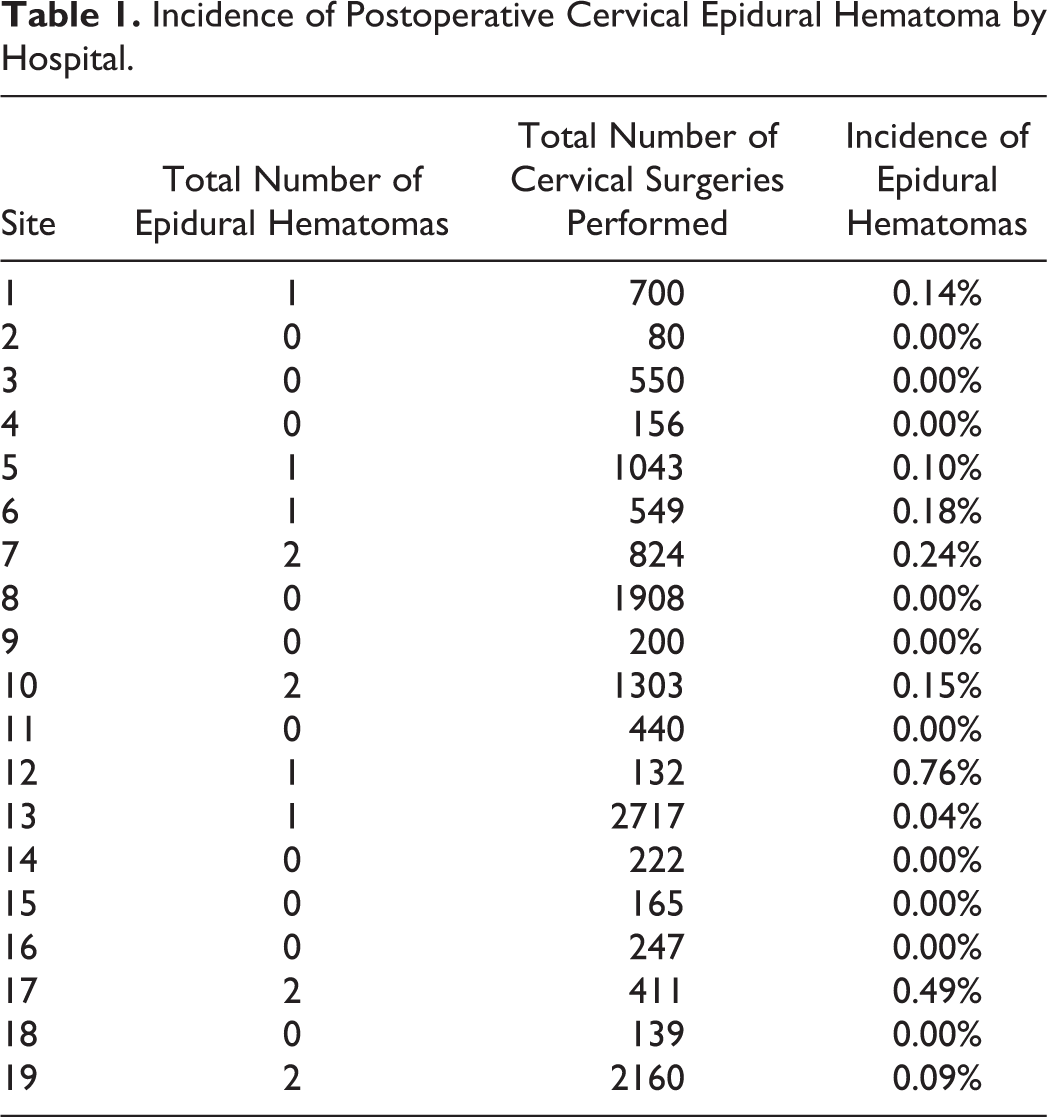Click the Table 1 caption title

524,37
